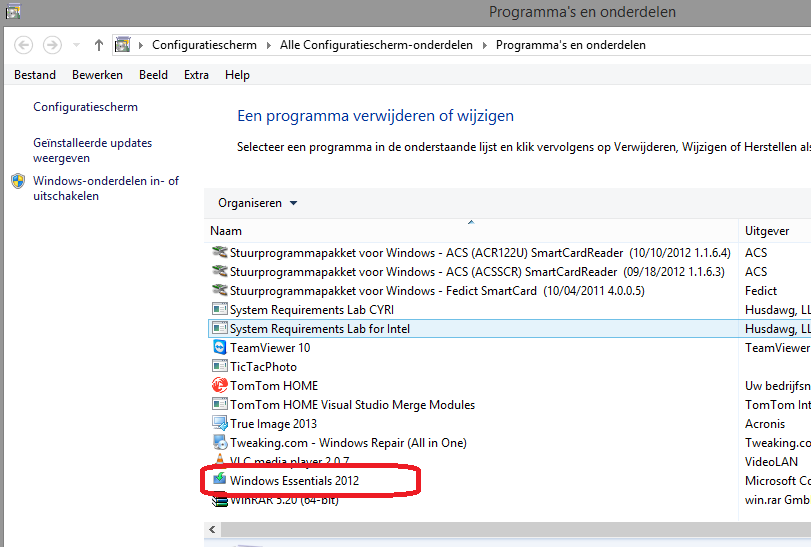Select System Requirements Lab CYRI
The width and height of the screenshot is (811, 547).
coord(312,310)
